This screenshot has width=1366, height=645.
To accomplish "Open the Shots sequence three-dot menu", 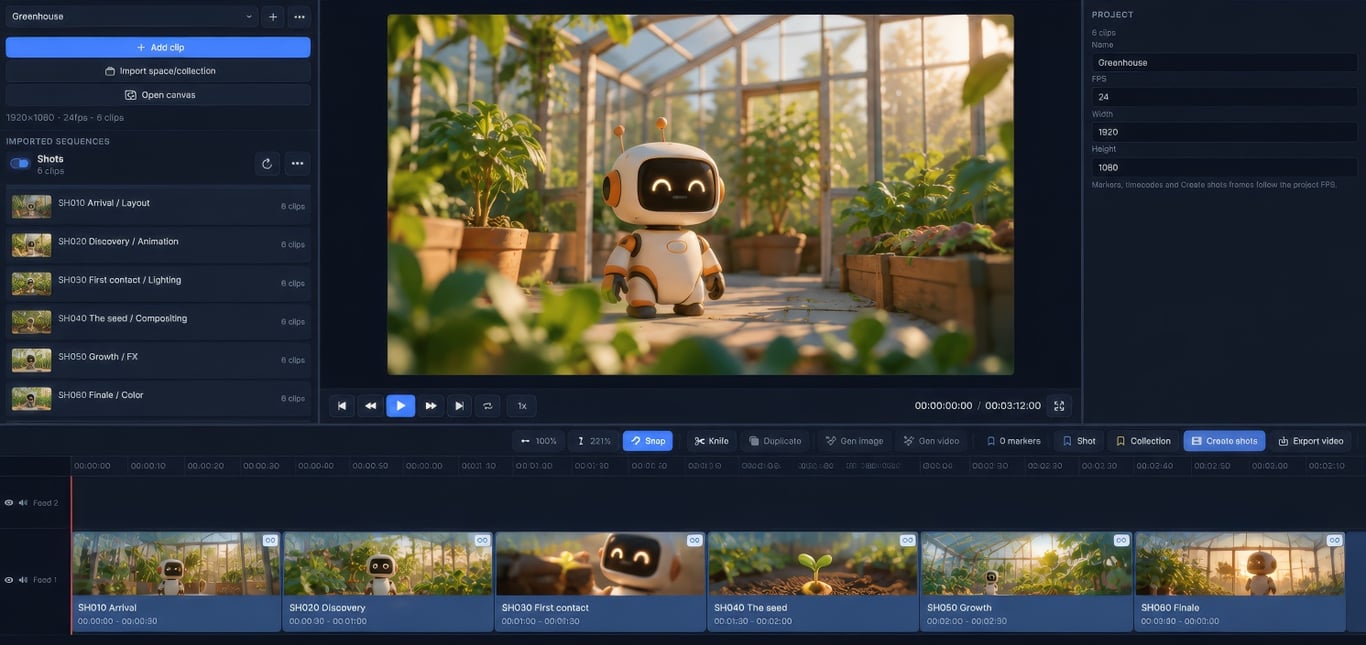I will [x=297, y=164].
